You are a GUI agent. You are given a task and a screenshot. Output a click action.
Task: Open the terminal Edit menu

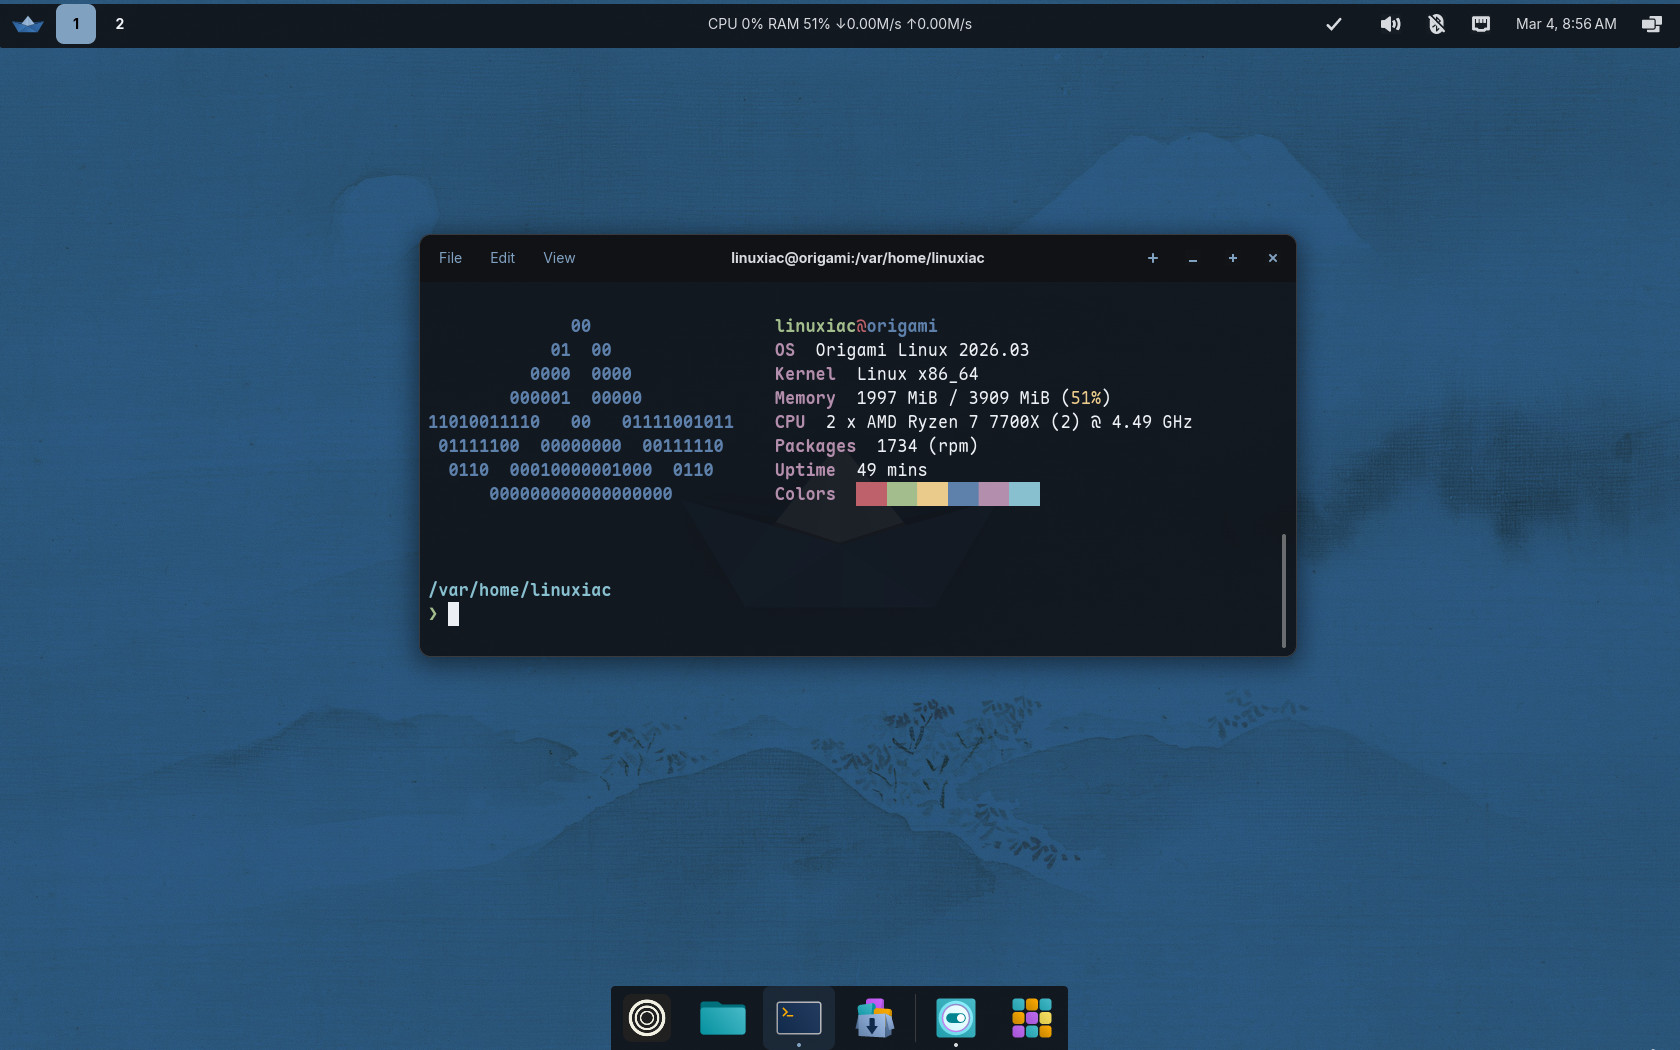(x=502, y=258)
